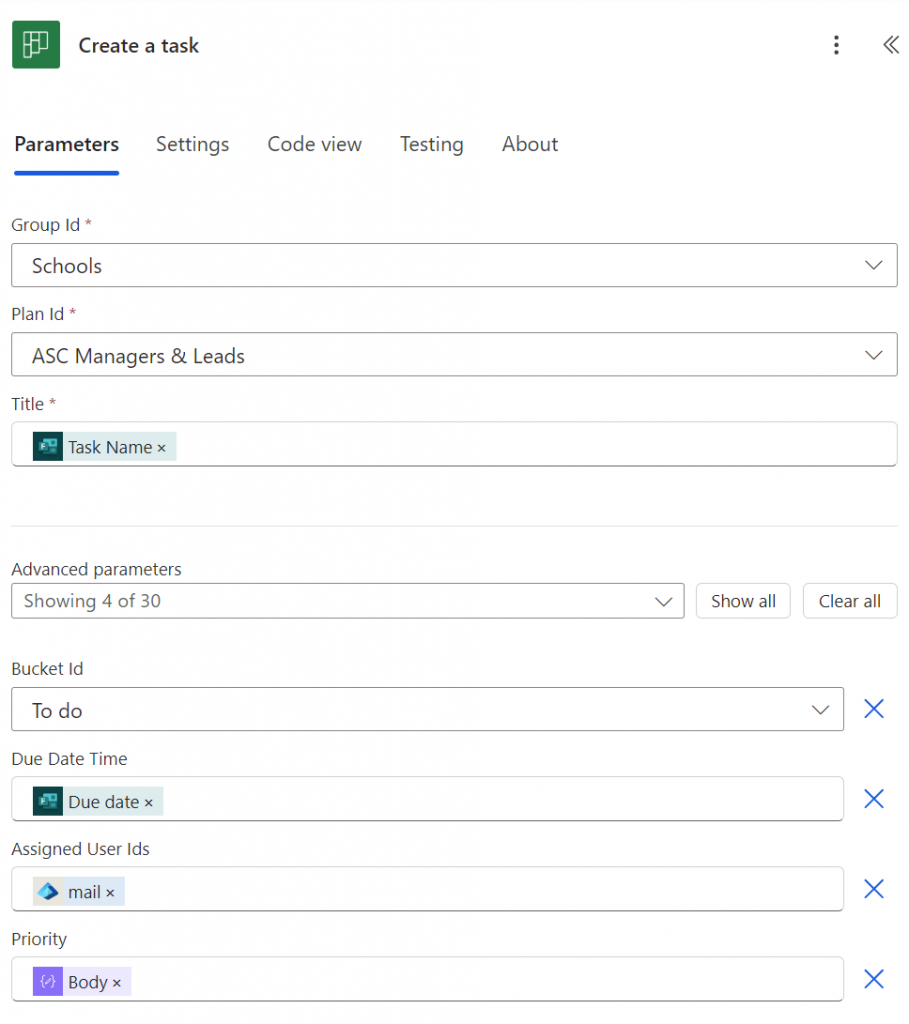
Task: Click the Task Name dynamic content token
Action: pyautogui.click(x=108, y=447)
